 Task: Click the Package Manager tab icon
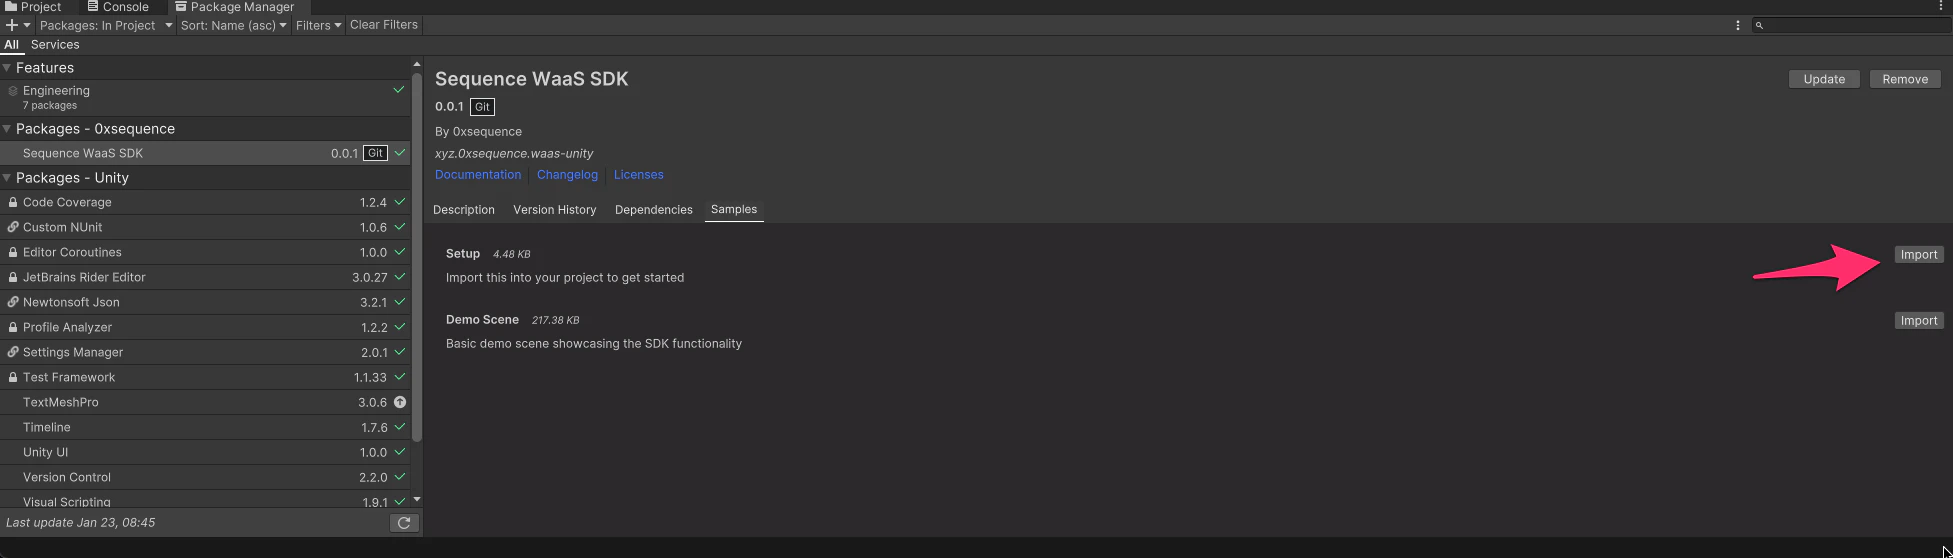tap(181, 6)
